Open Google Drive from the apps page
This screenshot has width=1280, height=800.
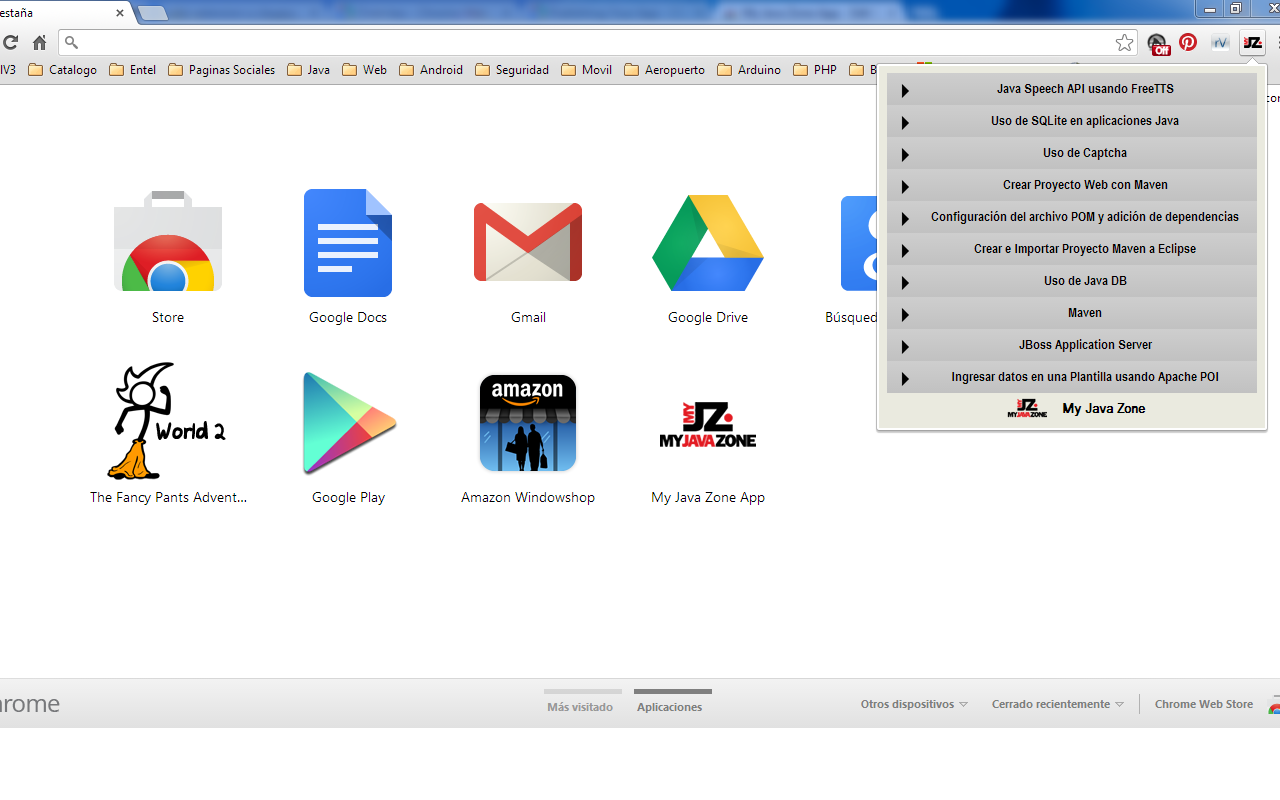(707, 242)
